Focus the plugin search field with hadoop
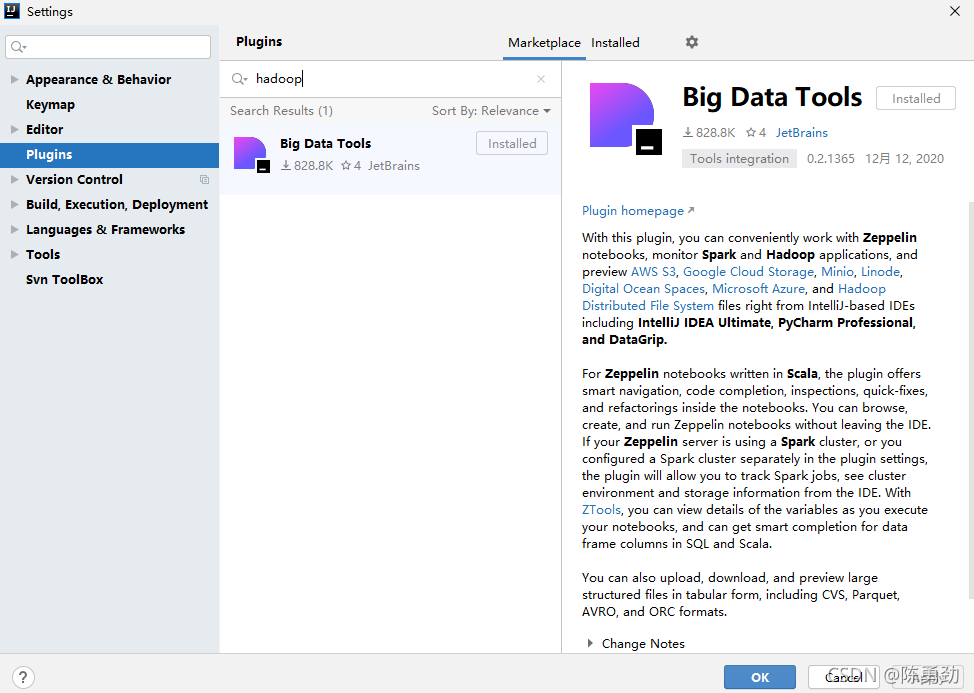 (x=388, y=79)
